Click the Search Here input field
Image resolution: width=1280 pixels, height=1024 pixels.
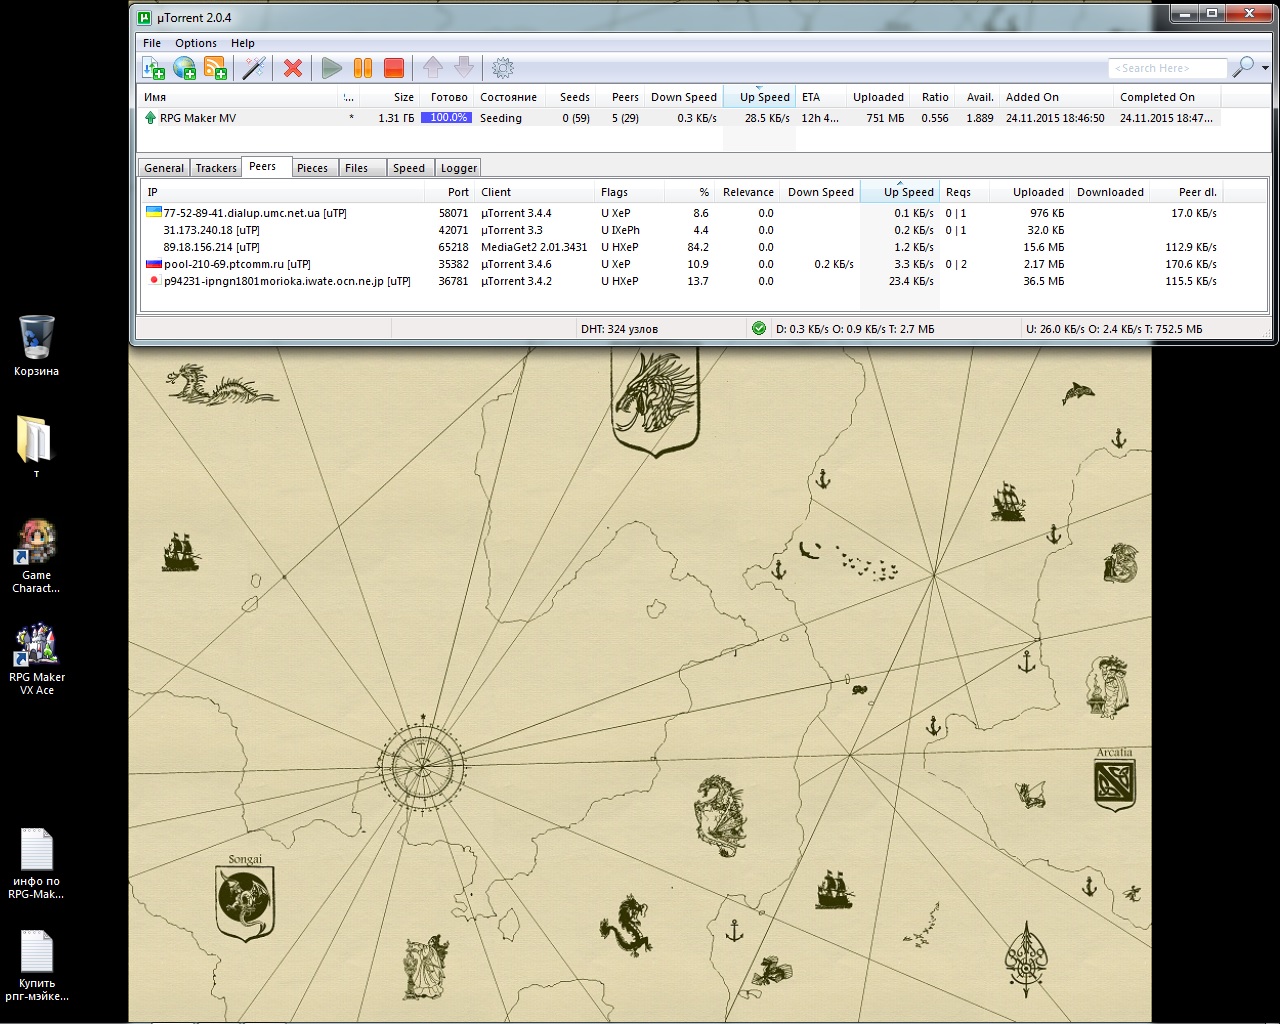(1167, 68)
